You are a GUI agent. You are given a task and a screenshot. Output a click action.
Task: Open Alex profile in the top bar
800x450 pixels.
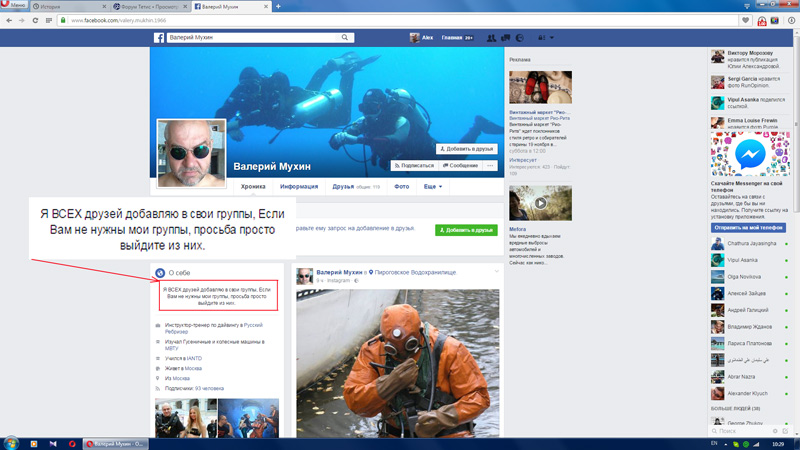click(x=421, y=38)
